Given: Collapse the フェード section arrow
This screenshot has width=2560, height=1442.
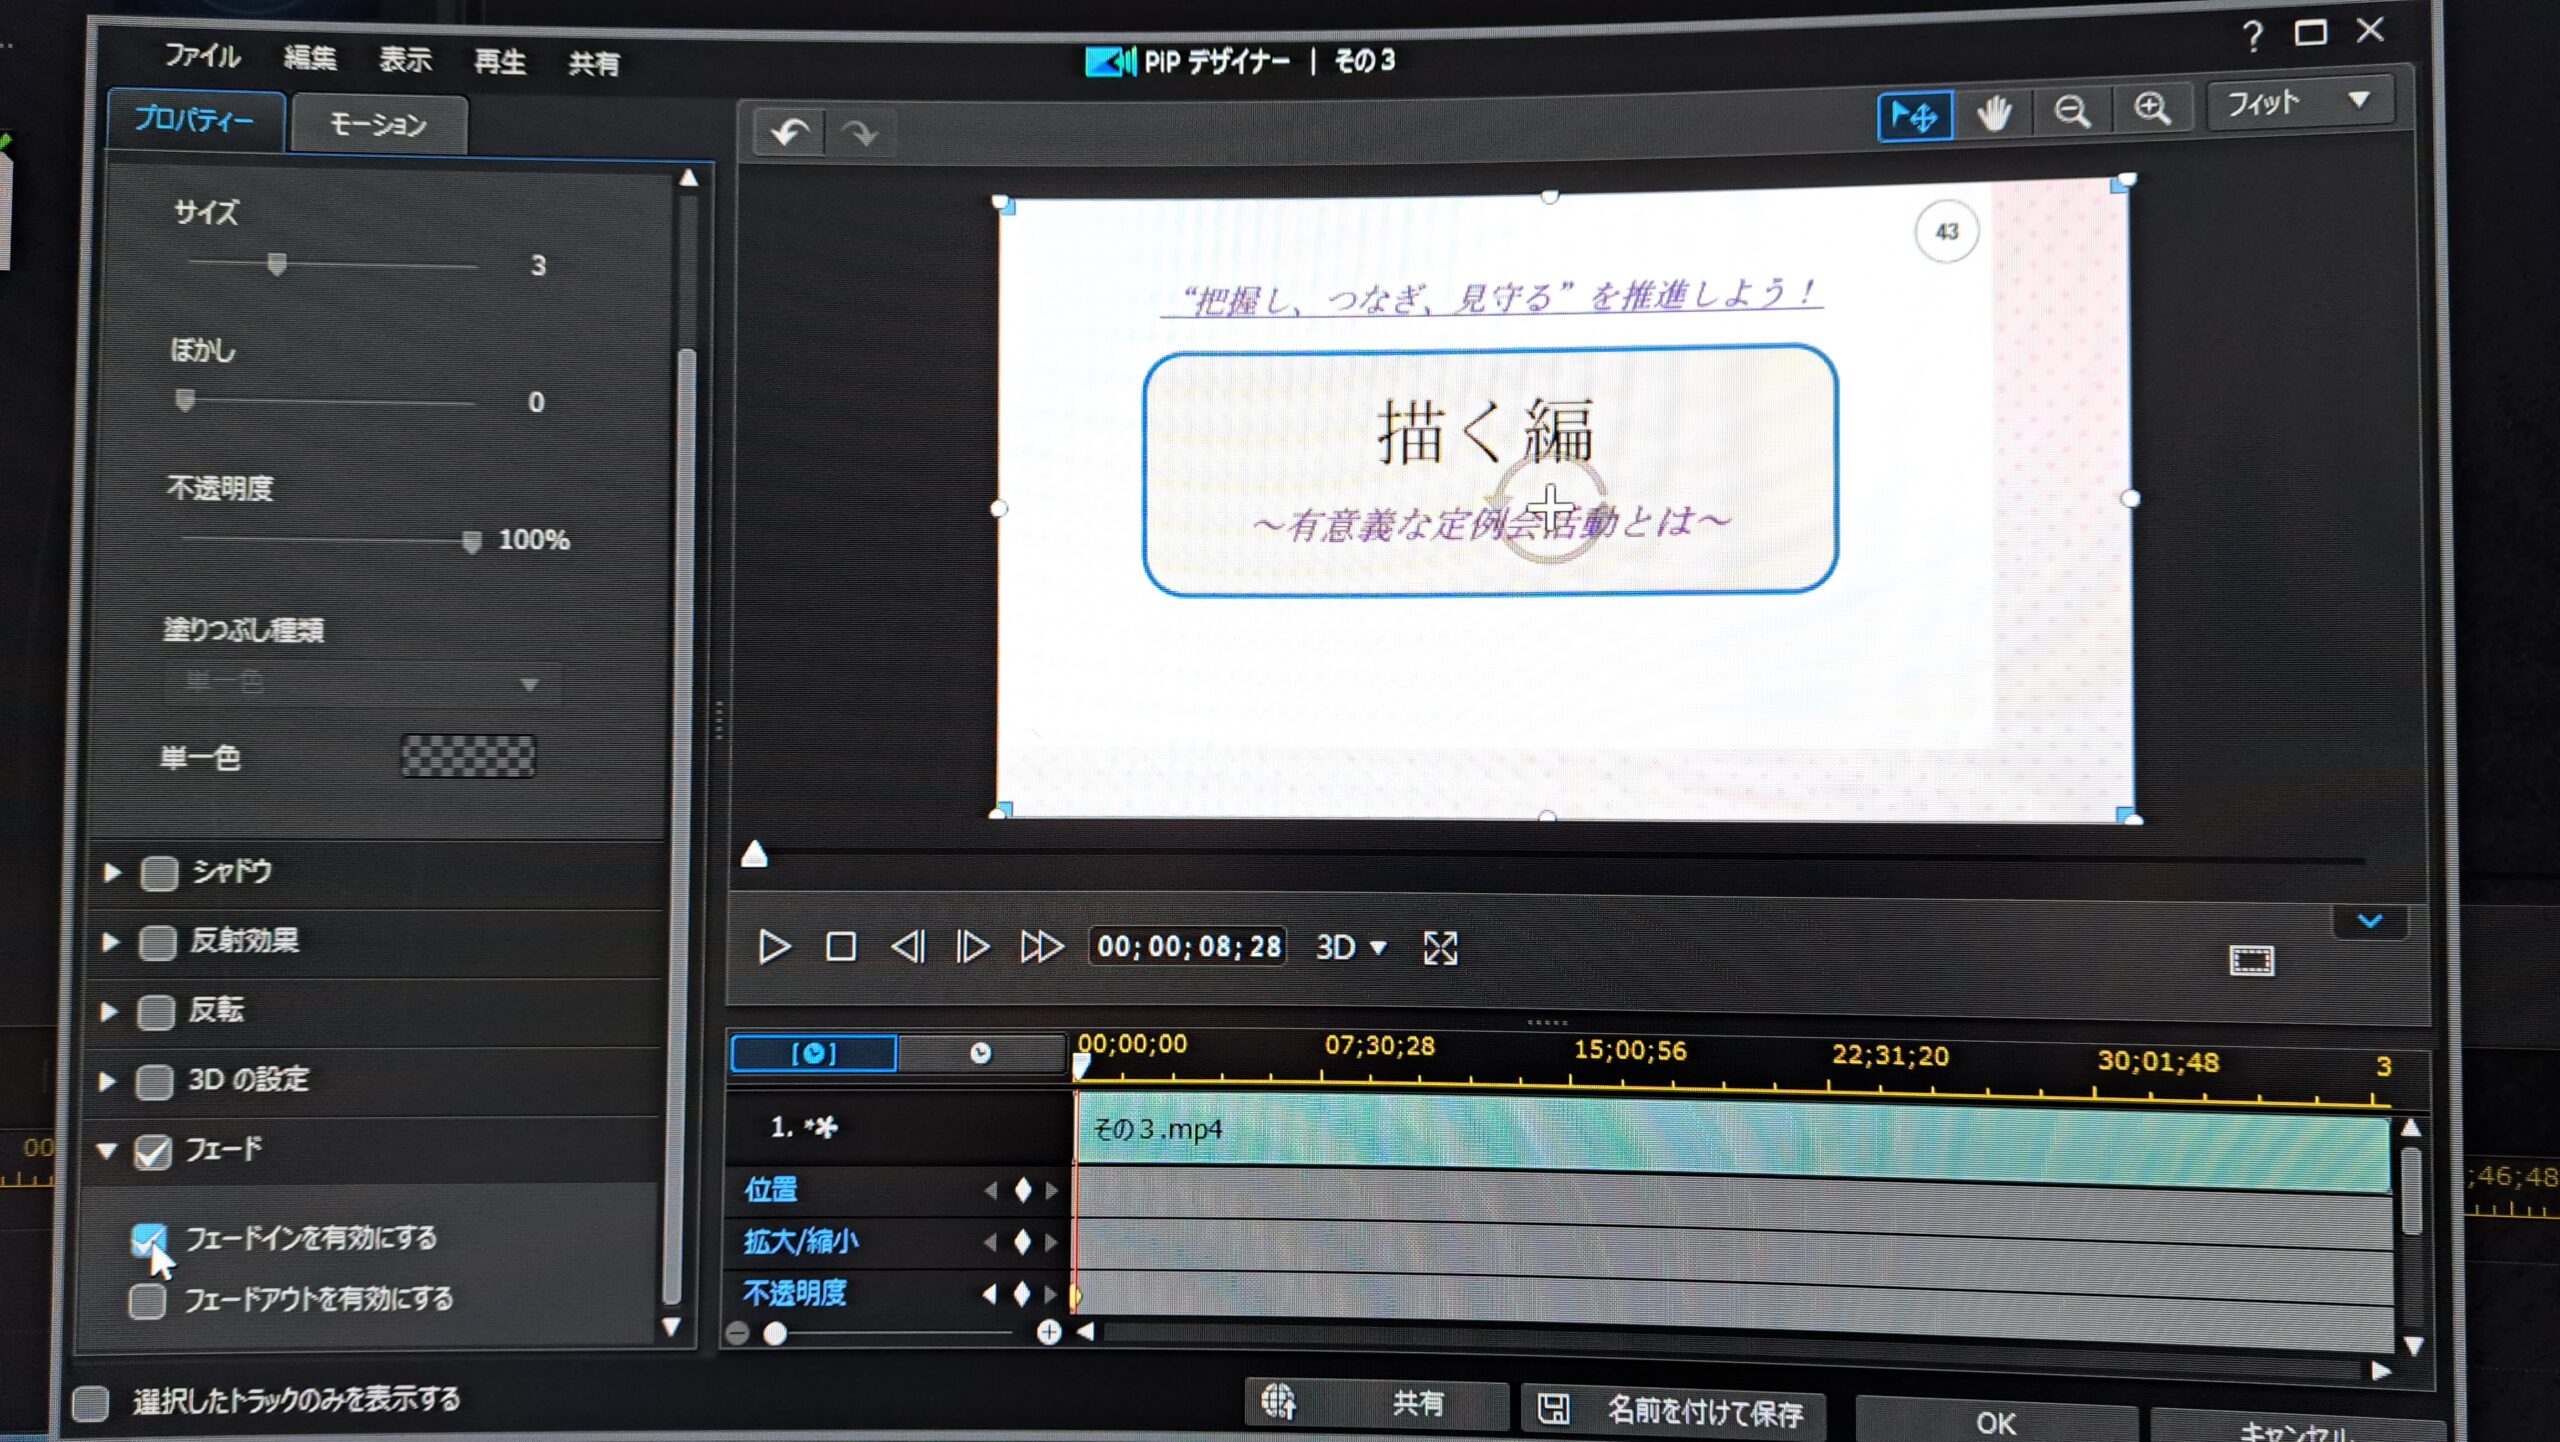Looking at the screenshot, I should click(x=106, y=1151).
